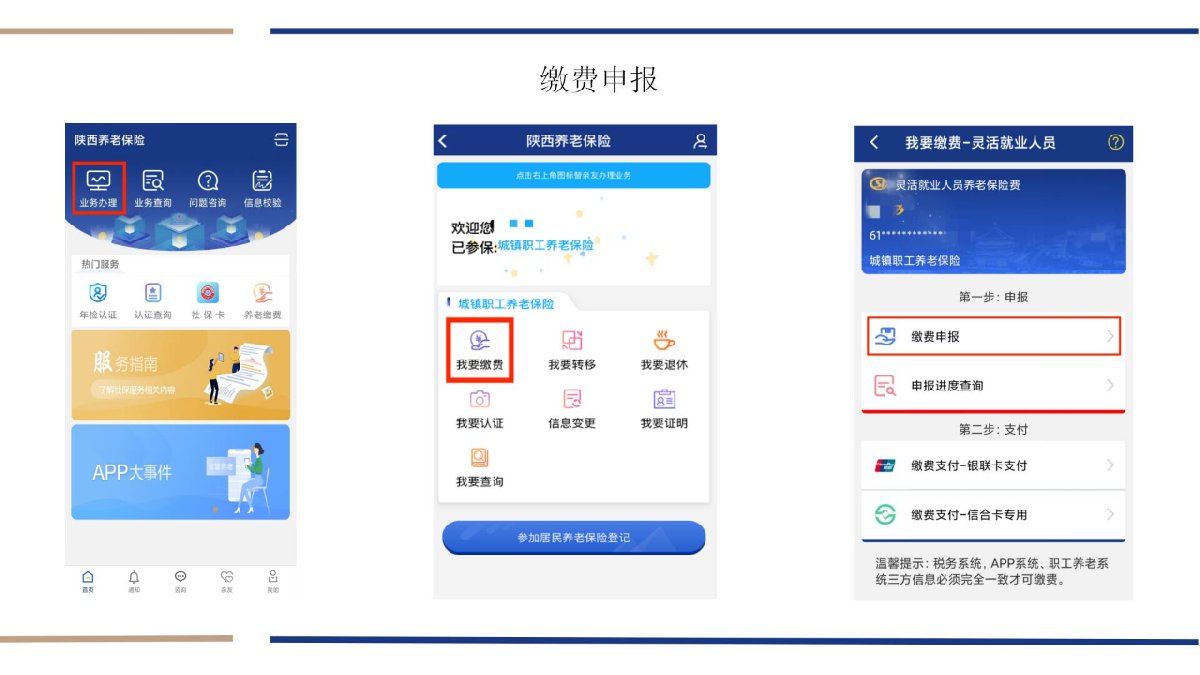Click the help icon beside 灵活就业人员
Viewport: 1200px width, 675px height.
coord(1116,142)
